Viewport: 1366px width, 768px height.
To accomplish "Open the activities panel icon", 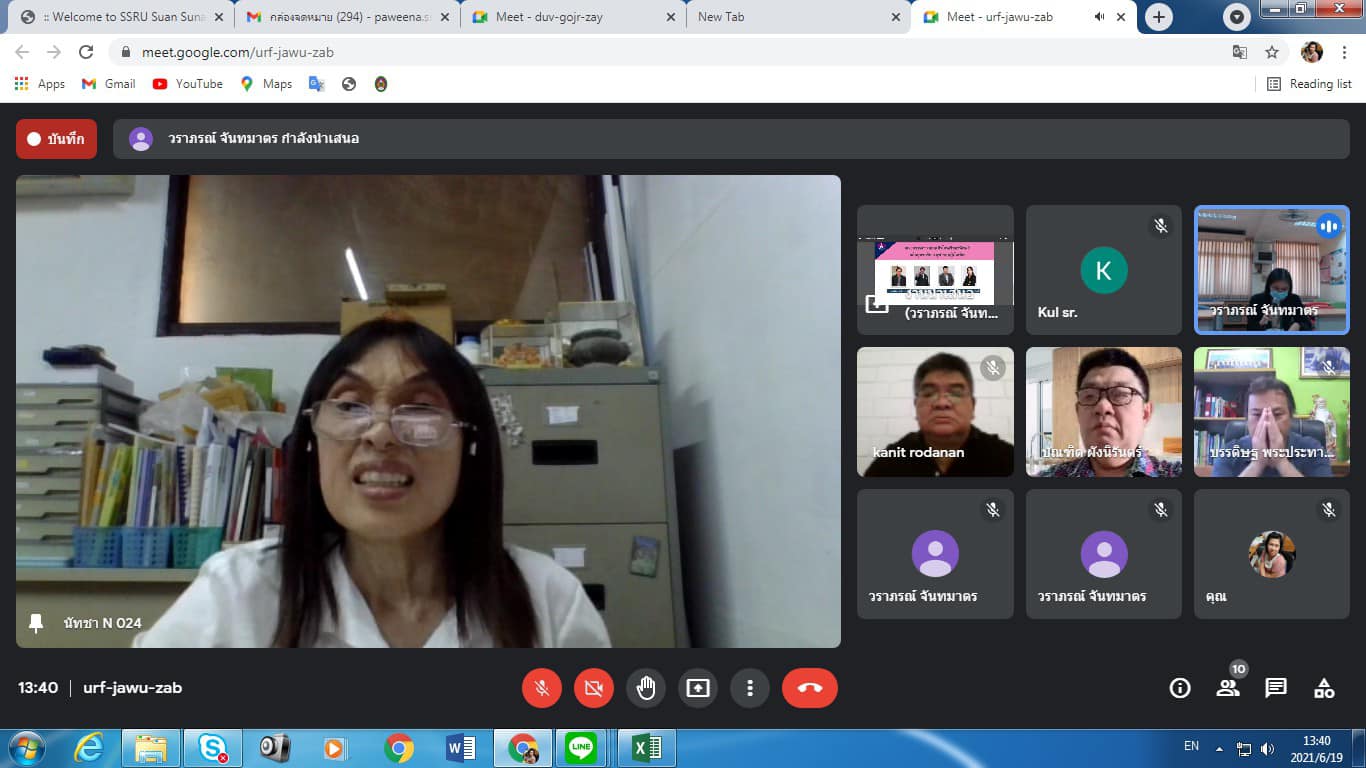I will coord(1324,688).
